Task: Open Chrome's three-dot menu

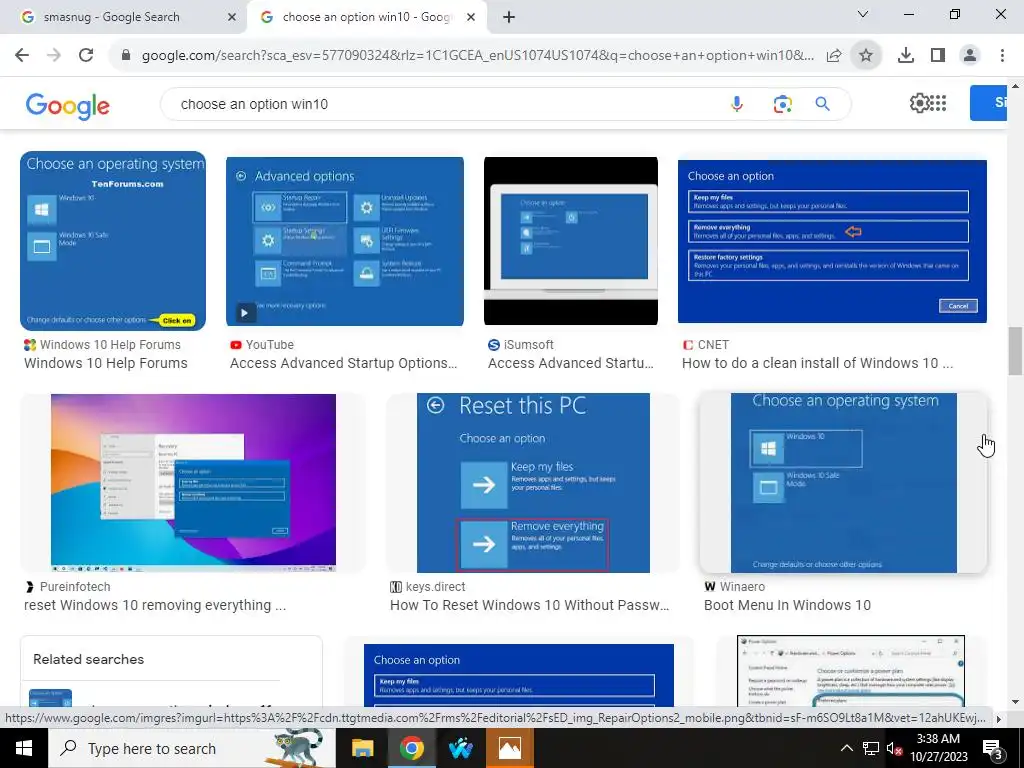Action: (1002, 56)
